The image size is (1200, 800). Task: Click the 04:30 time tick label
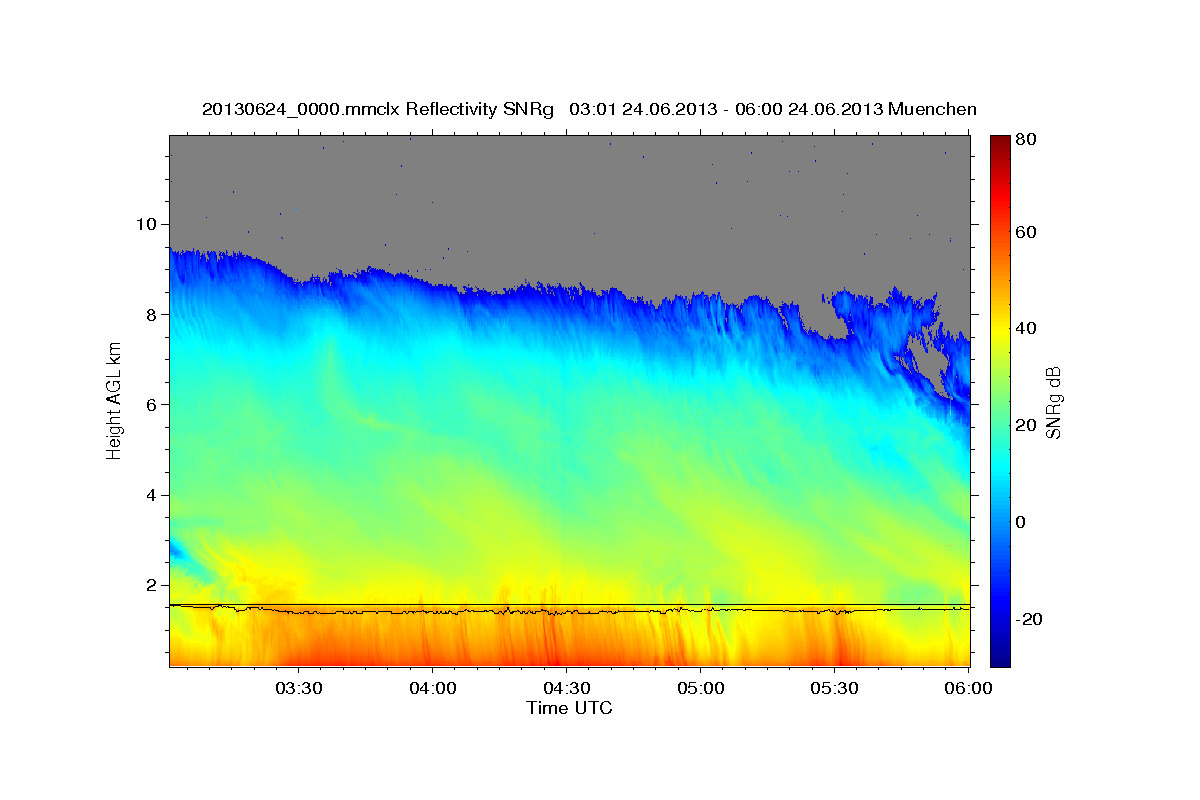pos(566,688)
